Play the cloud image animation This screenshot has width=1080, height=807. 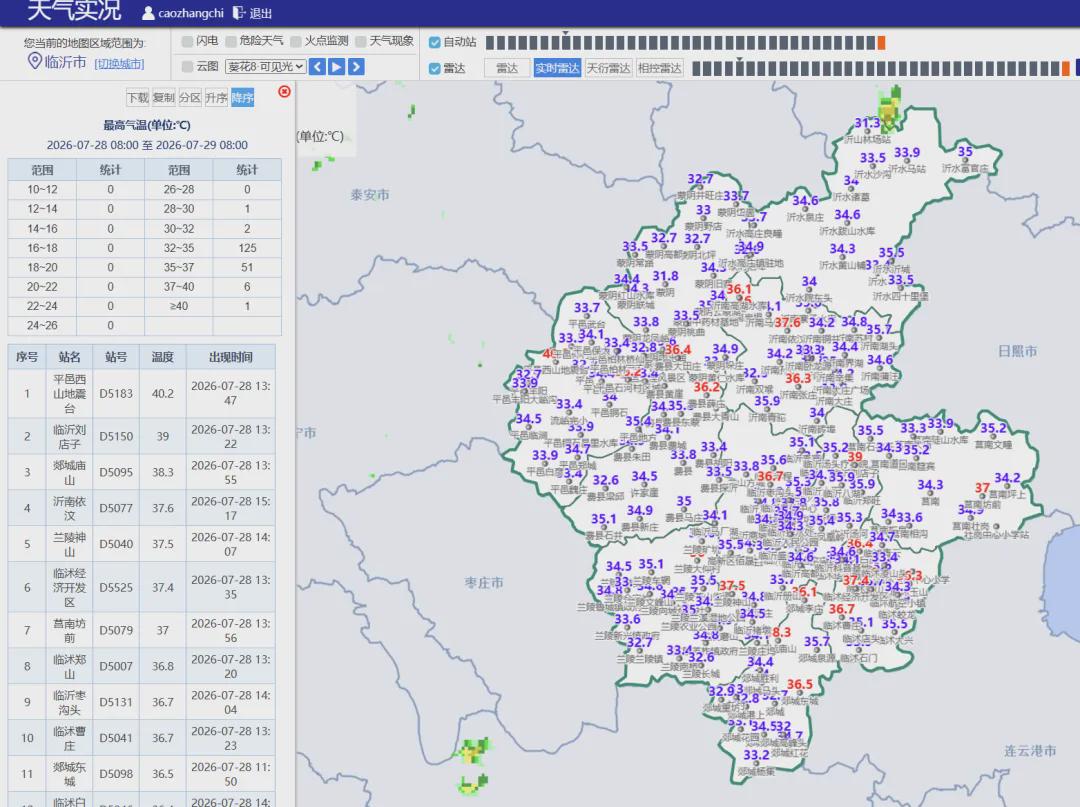coord(337,67)
